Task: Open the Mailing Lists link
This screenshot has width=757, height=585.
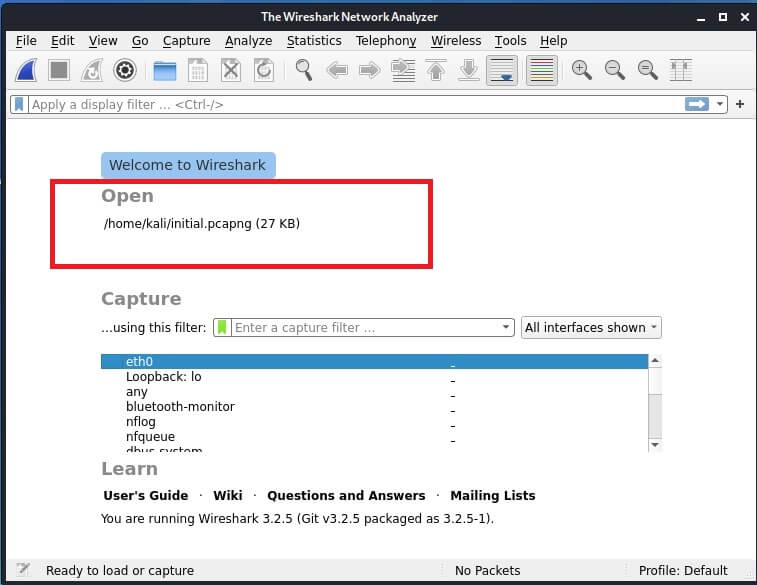Action: 492,496
